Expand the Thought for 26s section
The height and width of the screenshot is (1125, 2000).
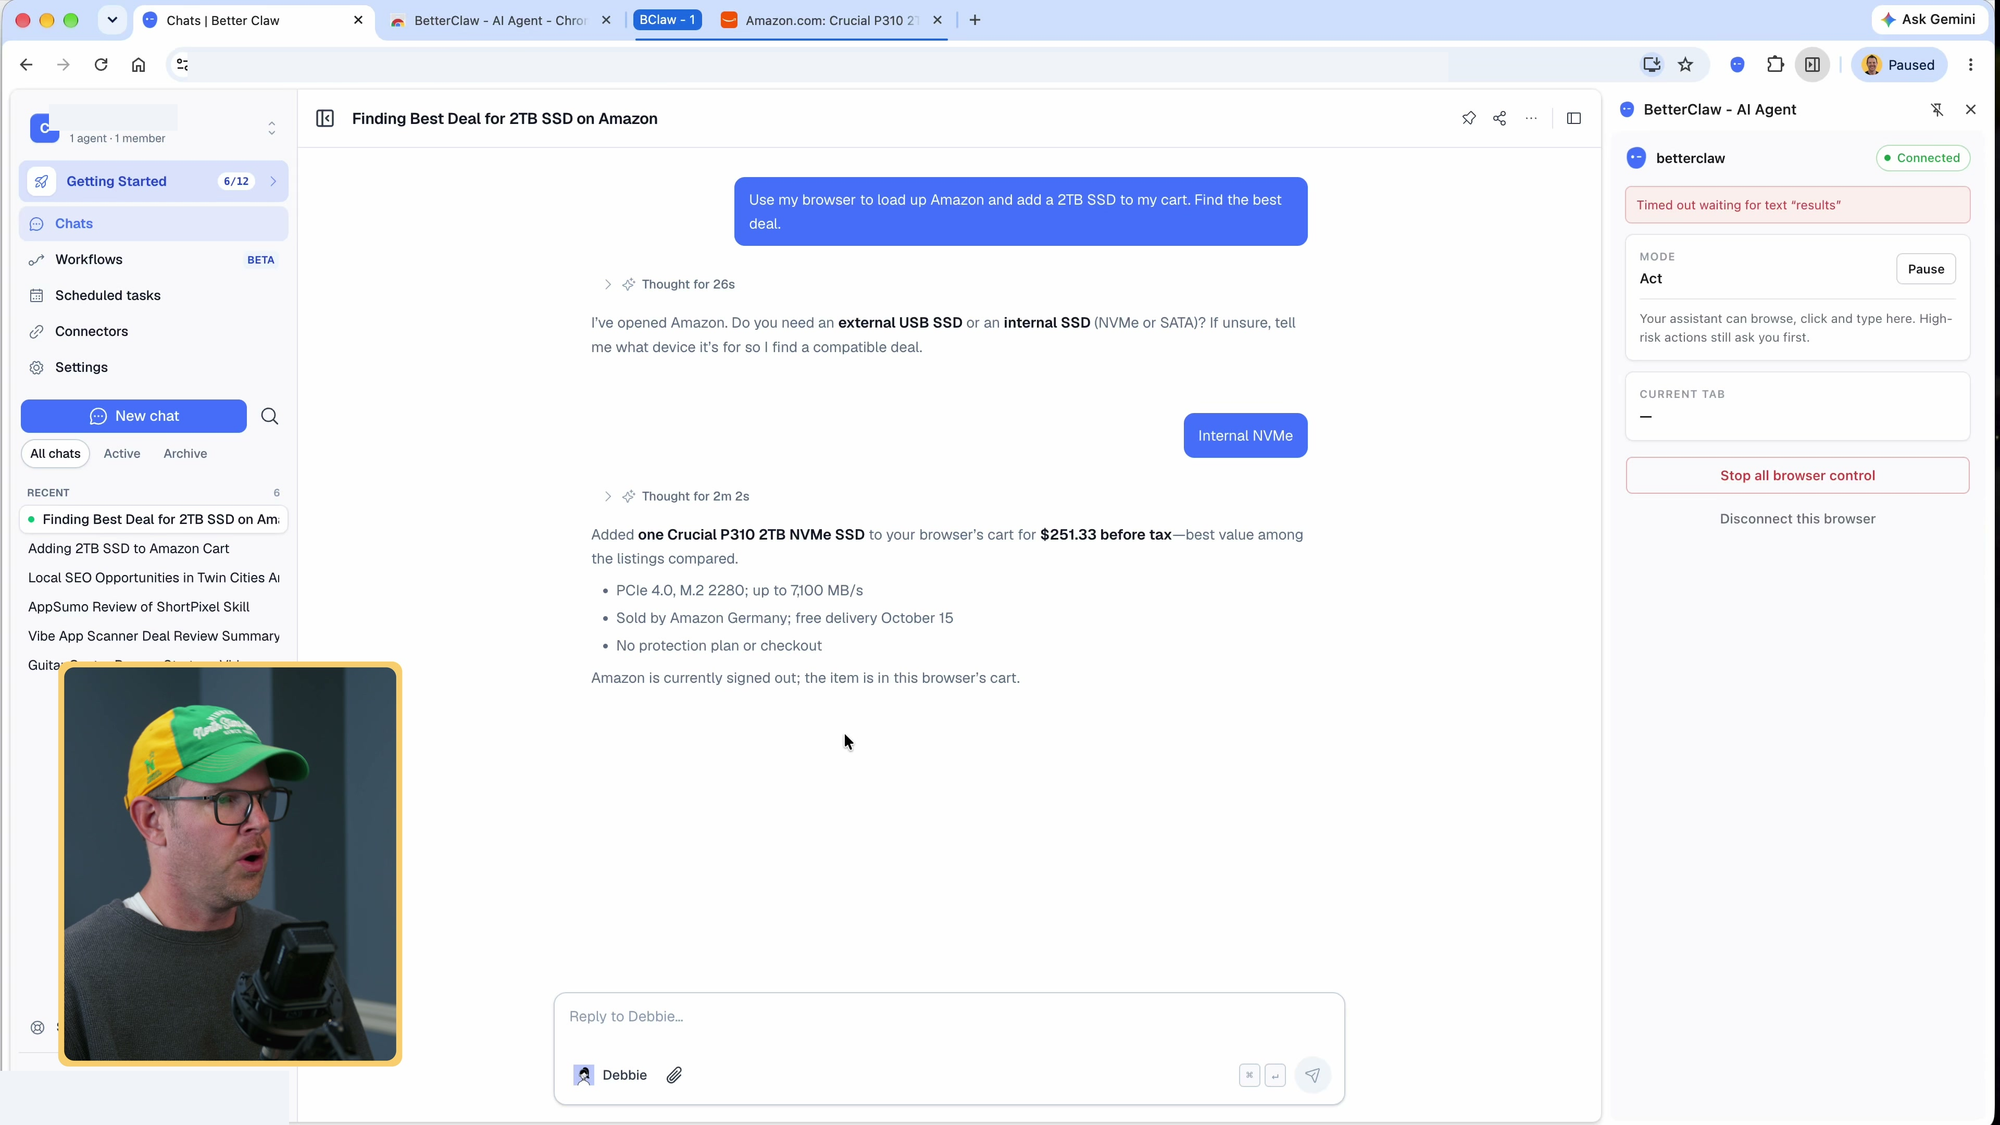coord(607,285)
